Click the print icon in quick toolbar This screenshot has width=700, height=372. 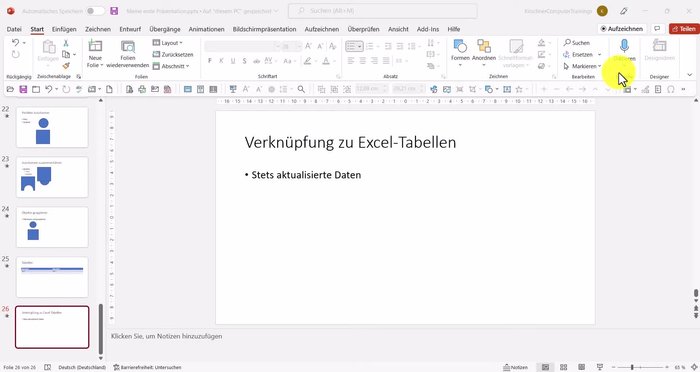[142, 89]
